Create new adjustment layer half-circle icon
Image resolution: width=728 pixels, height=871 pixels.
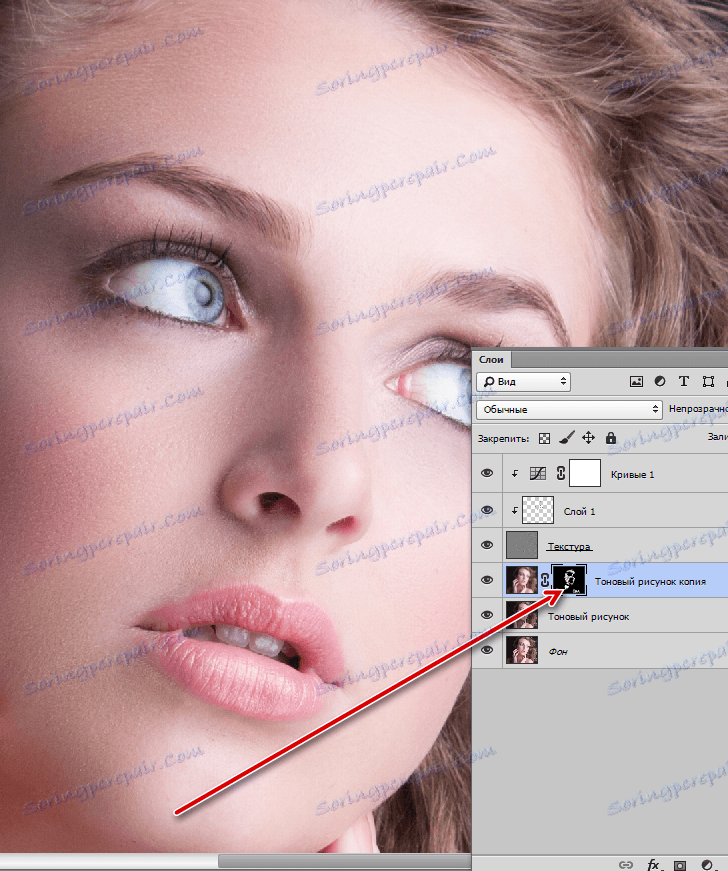[x=707, y=865]
